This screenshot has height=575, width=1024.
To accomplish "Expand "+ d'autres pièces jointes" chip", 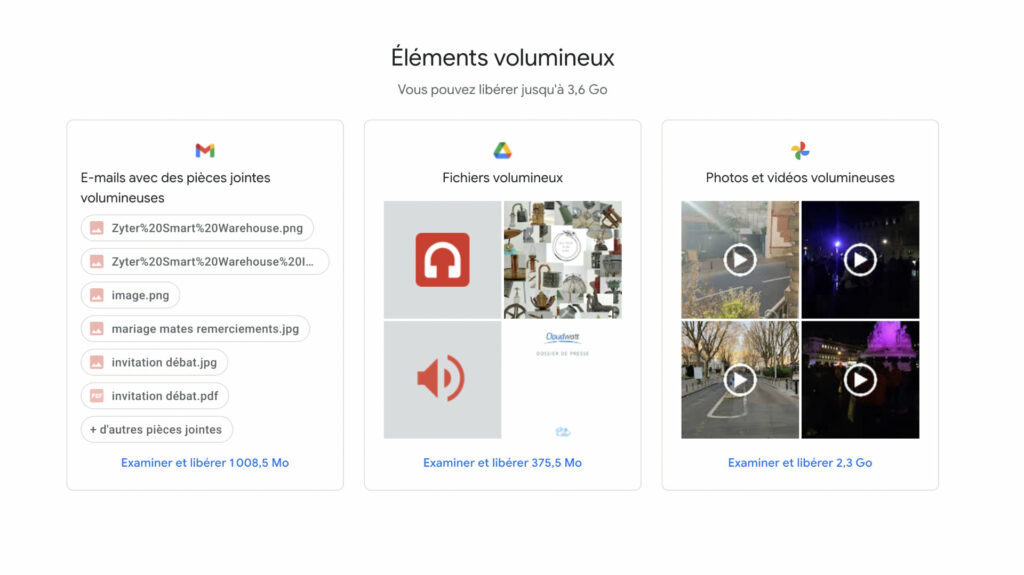I will [x=157, y=430].
